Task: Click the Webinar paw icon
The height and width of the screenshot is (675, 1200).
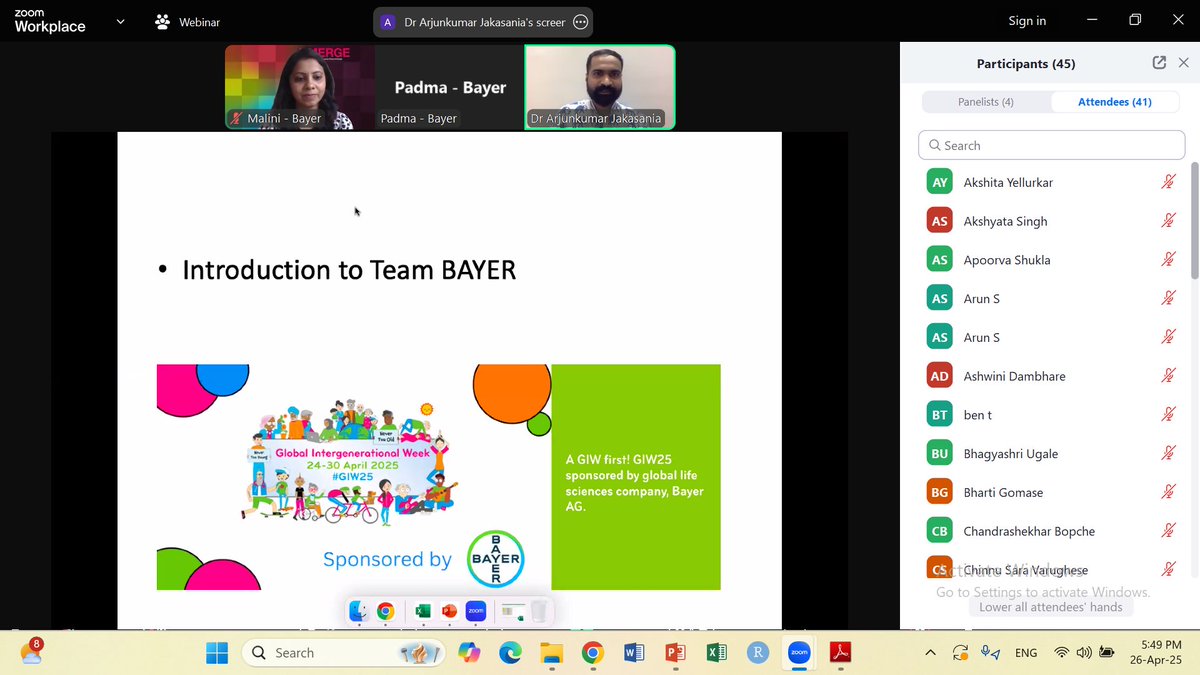Action: coord(162,21)
